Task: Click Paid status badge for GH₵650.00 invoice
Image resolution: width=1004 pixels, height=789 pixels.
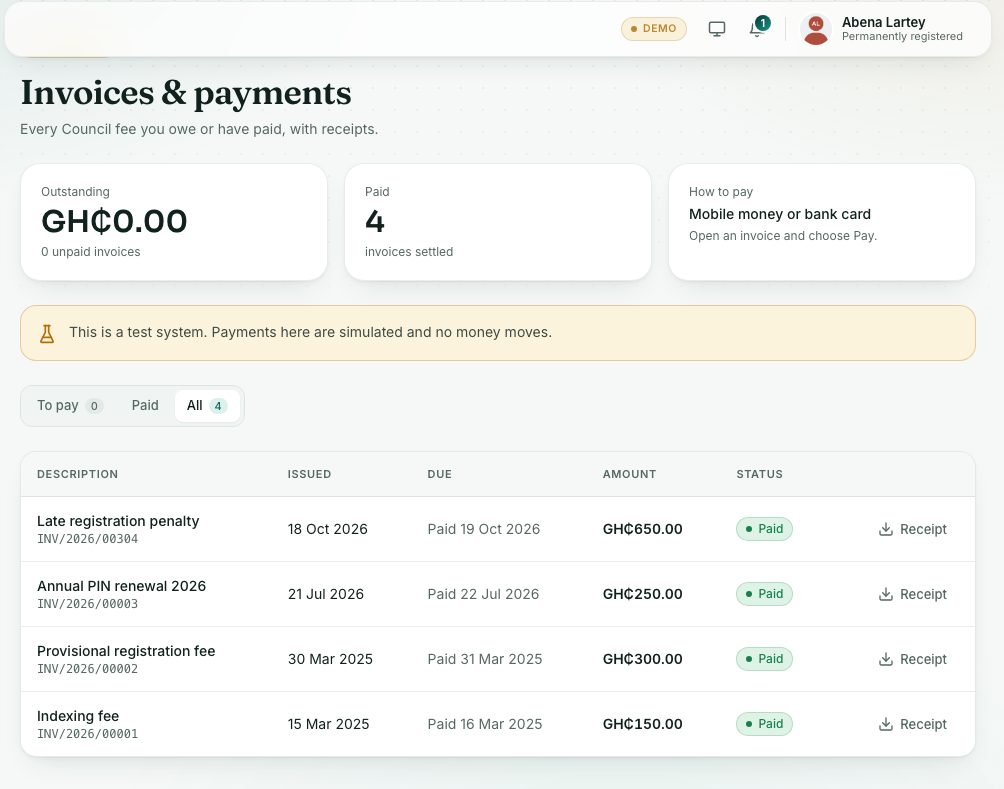Action: tap(765, 529)
